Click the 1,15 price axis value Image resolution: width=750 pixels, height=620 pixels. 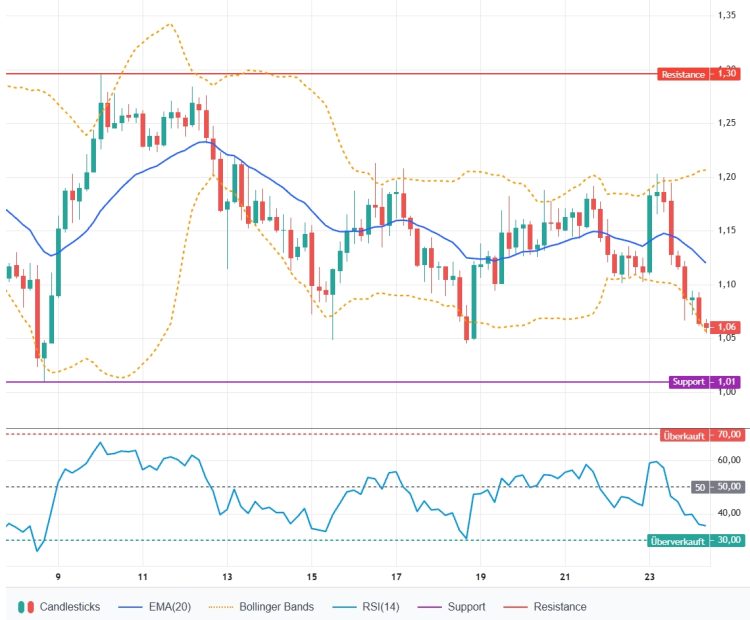727,231
